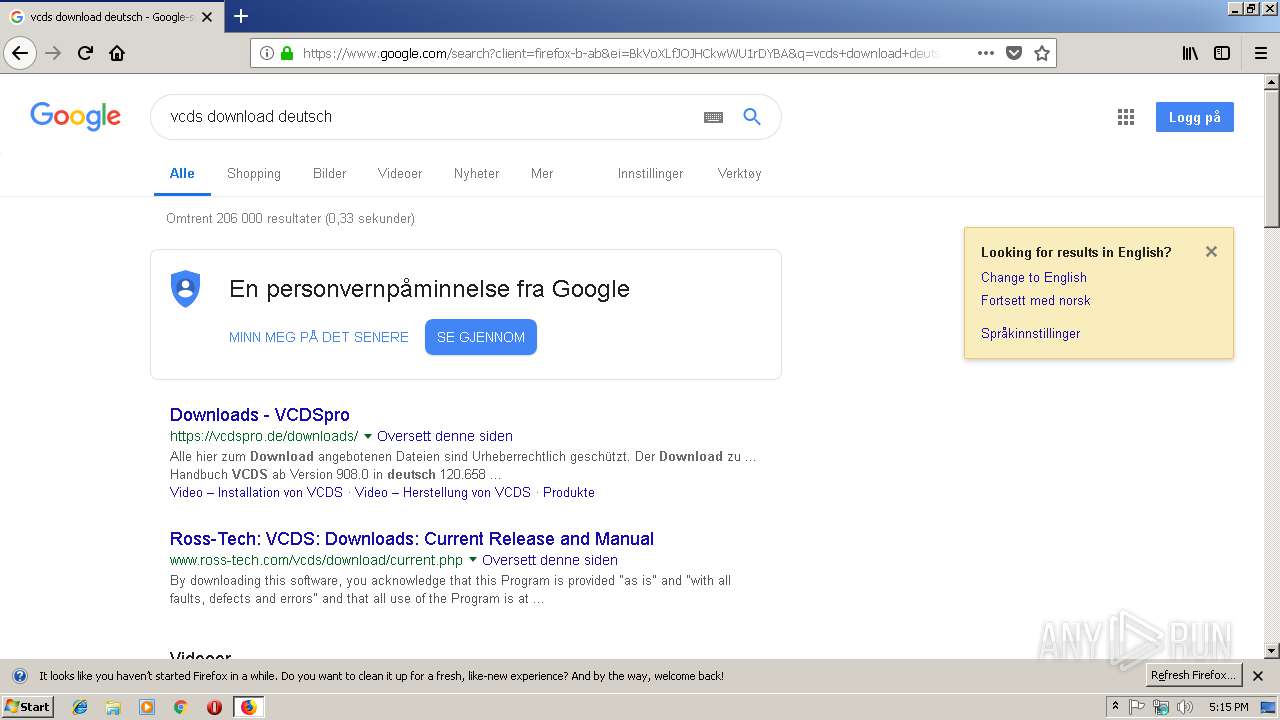Open the Google apps grid

(1126, 117)
